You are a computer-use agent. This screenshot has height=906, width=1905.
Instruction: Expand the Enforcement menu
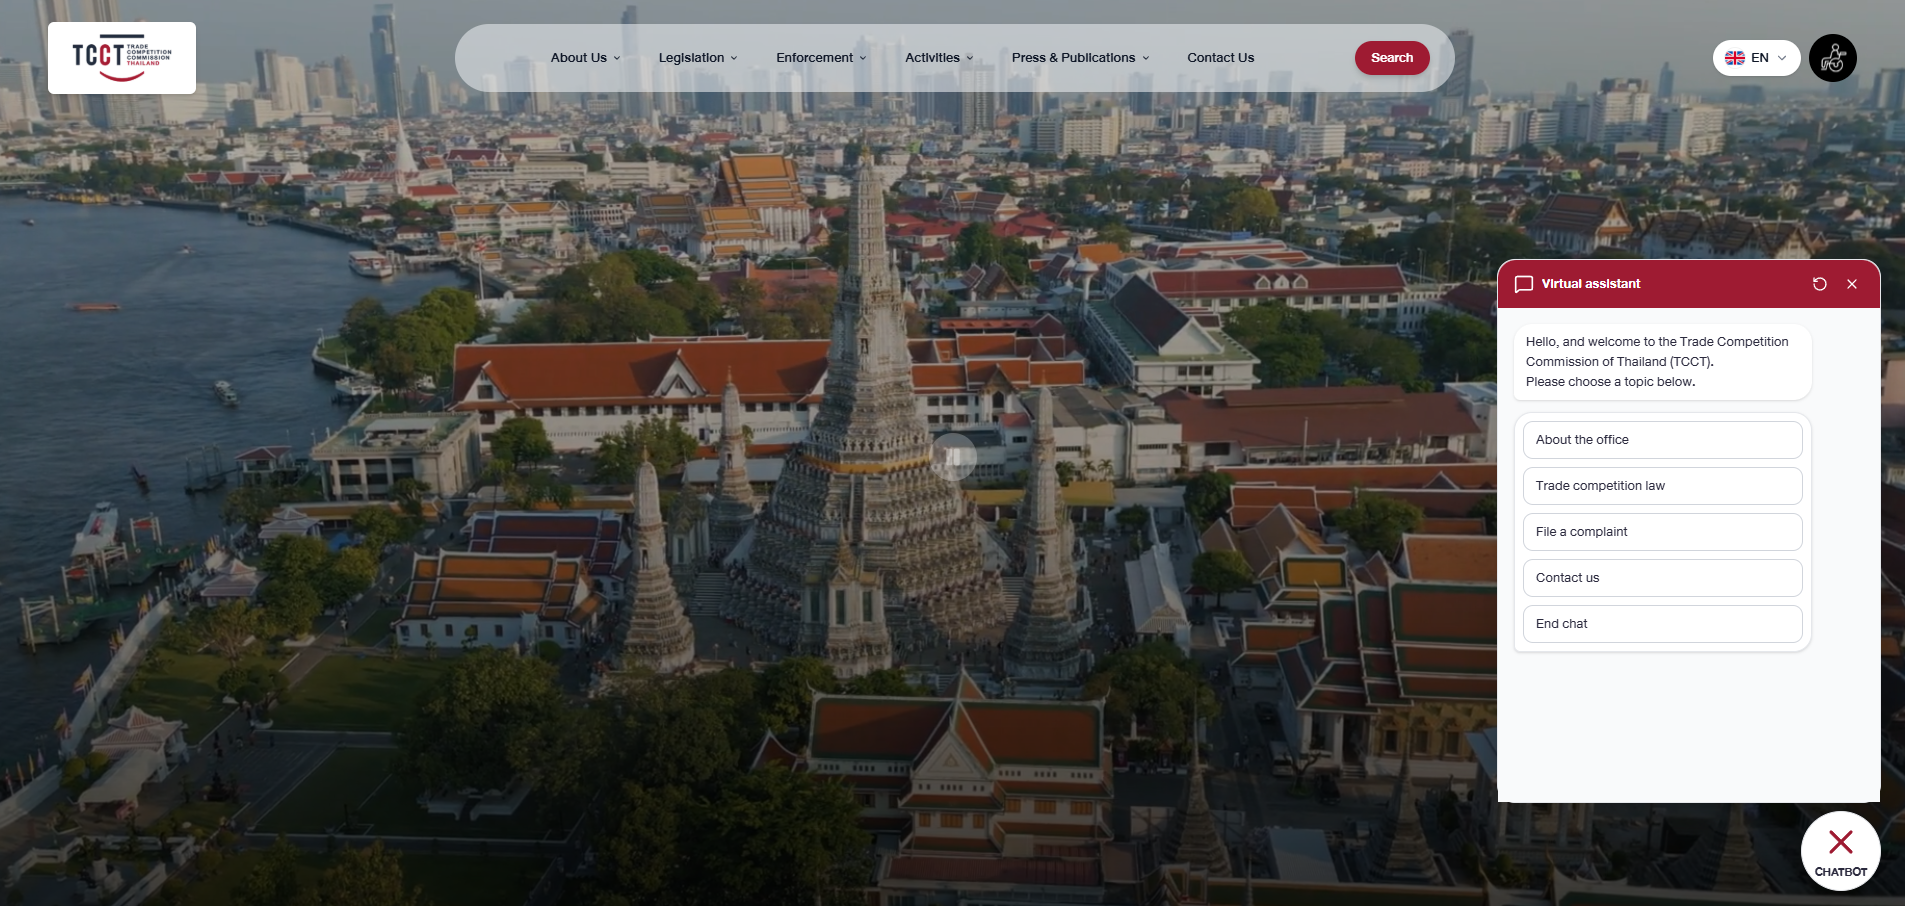coord(821,58)
